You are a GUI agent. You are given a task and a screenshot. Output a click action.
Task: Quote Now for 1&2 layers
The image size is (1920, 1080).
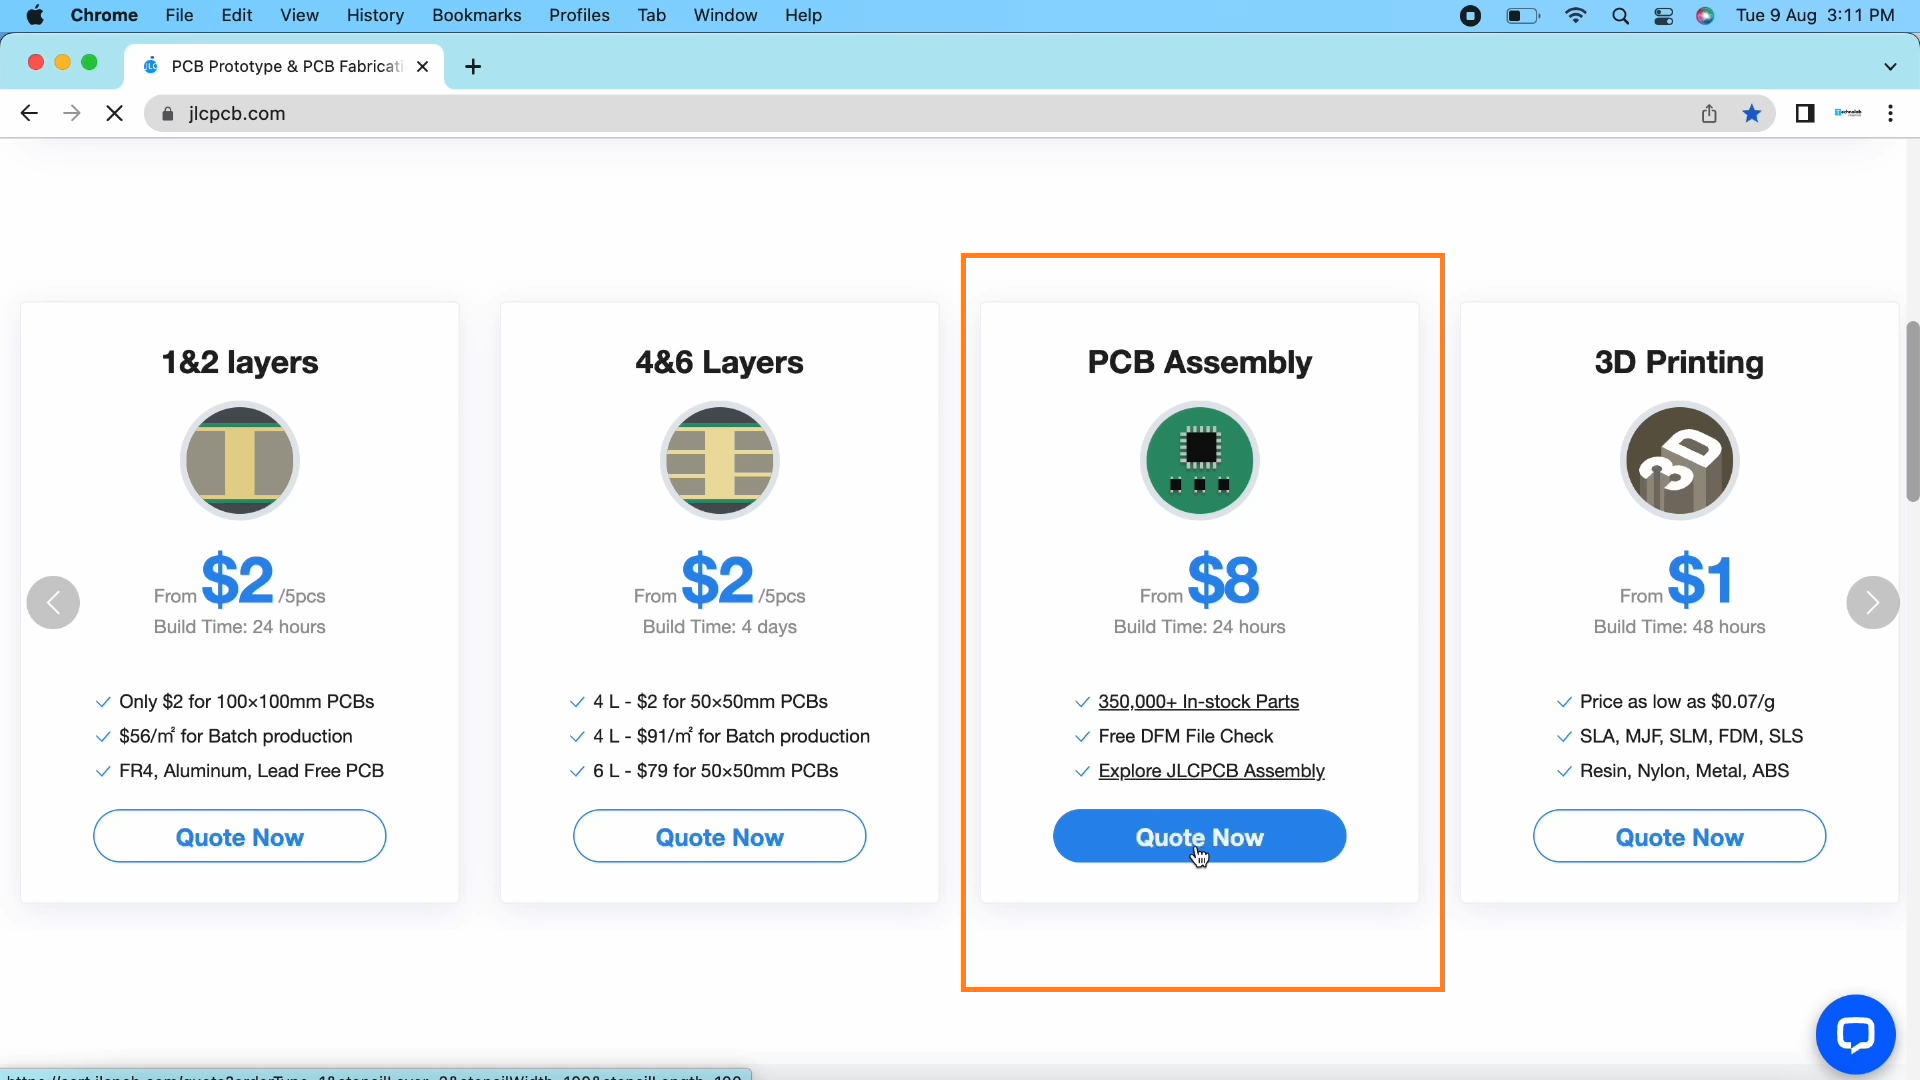tap(240, 837)
